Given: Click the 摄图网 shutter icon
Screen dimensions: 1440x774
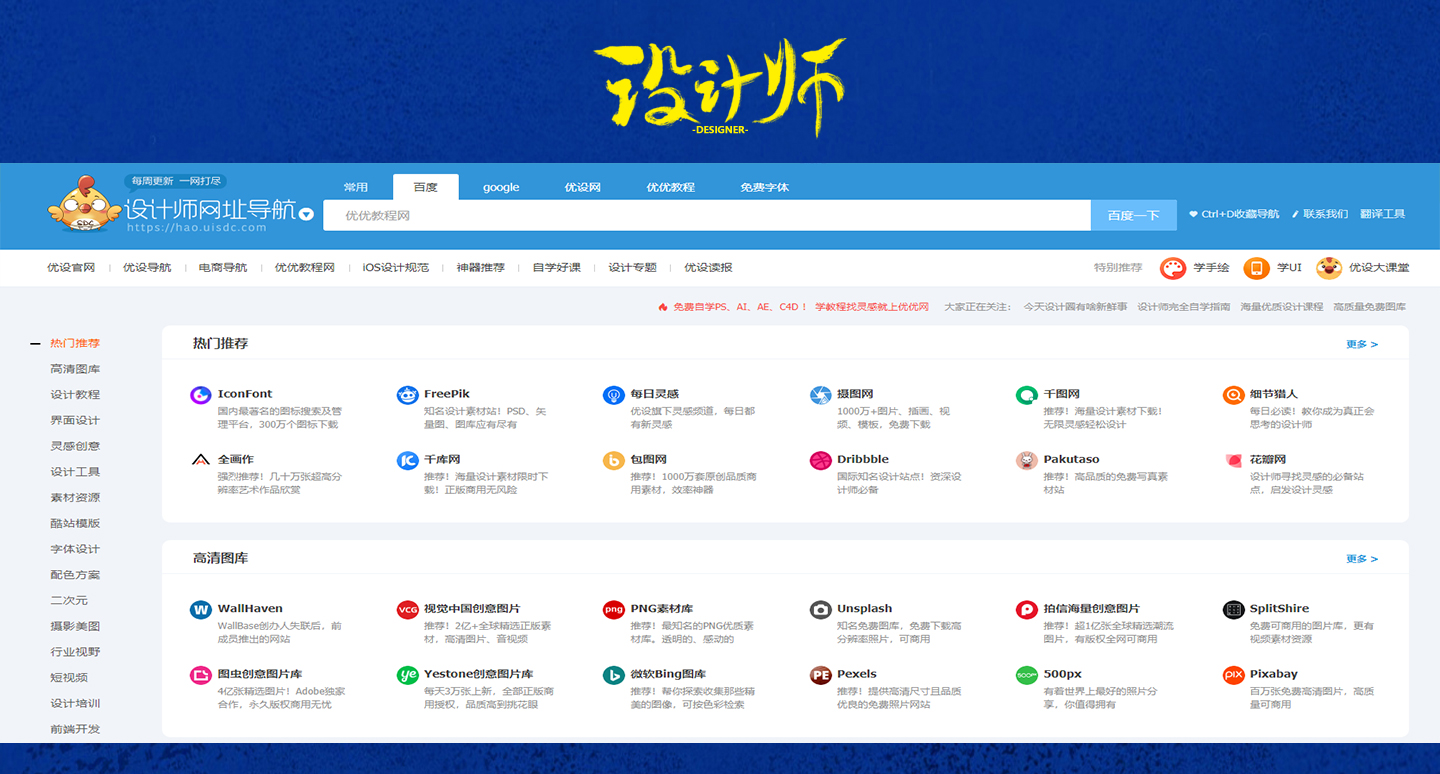Looking at the screenshot, I should click(820, 395).
